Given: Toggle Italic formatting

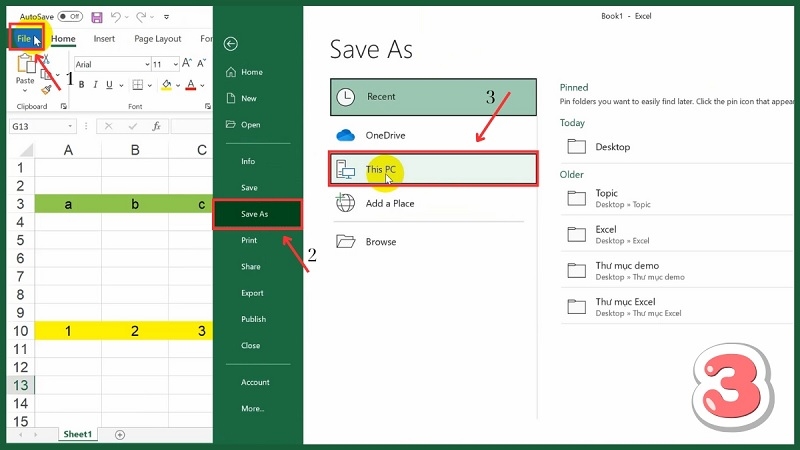Looking at the screenshot, I should tap(95, 85).
